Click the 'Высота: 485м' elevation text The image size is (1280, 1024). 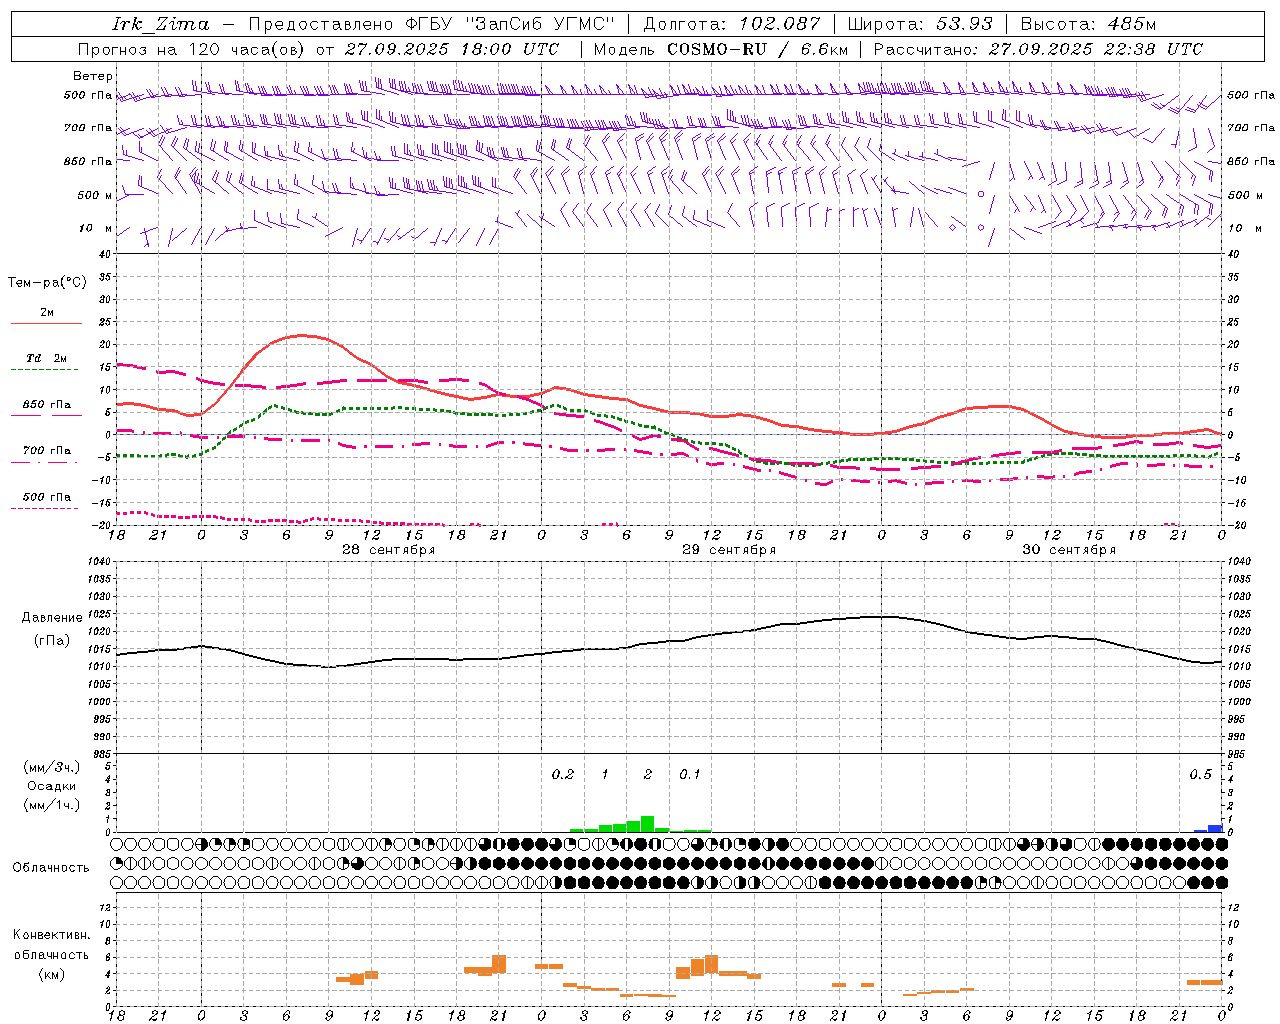[1087, 24]
